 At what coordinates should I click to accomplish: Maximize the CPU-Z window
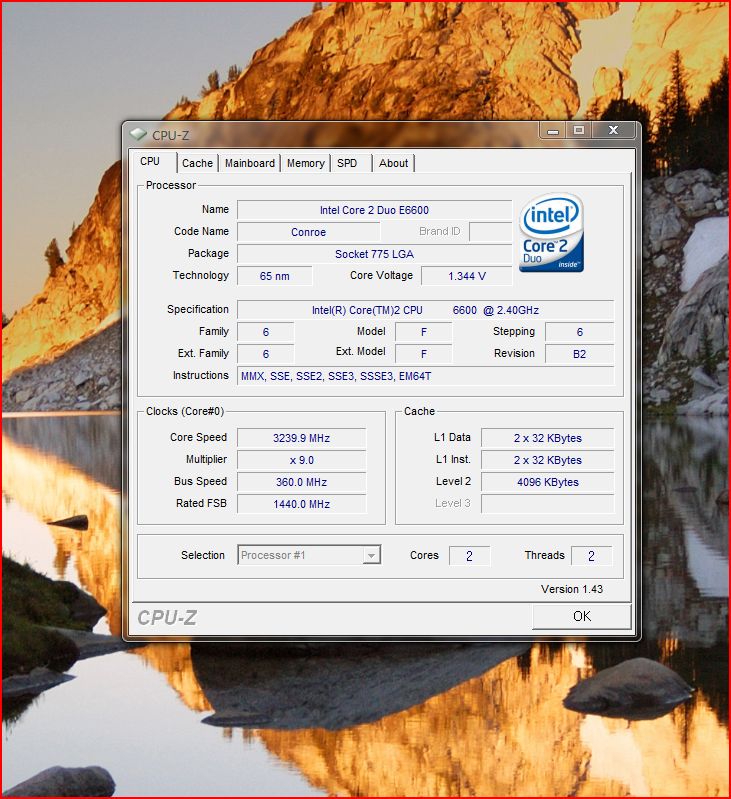[x=578, y=130]
